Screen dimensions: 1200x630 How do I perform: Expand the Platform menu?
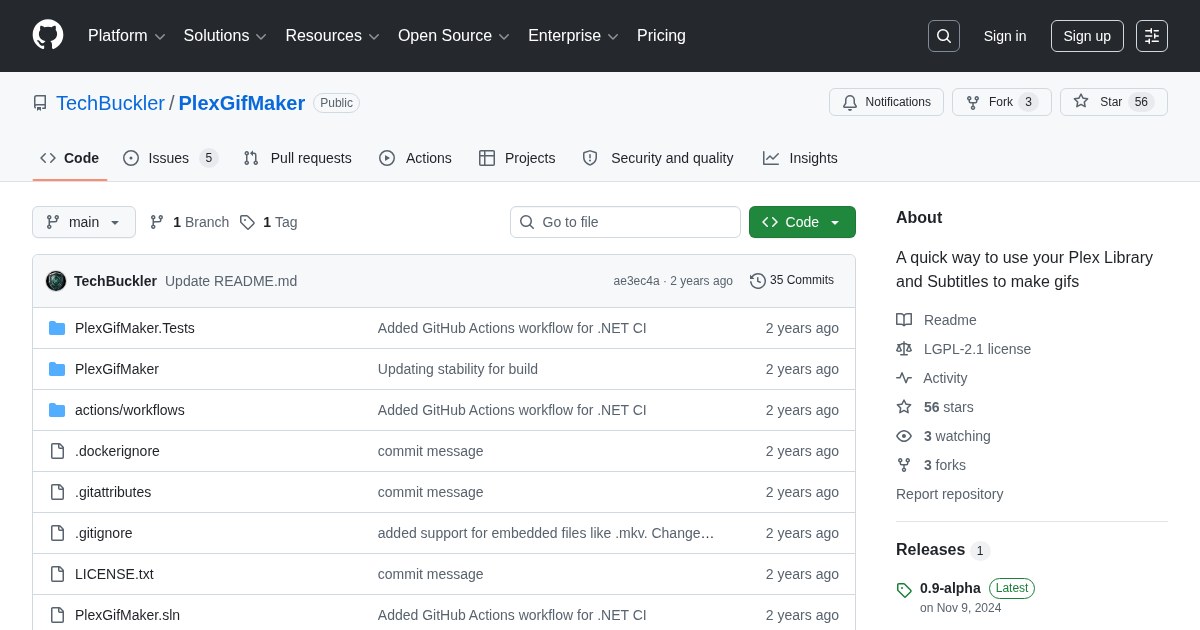126,36
